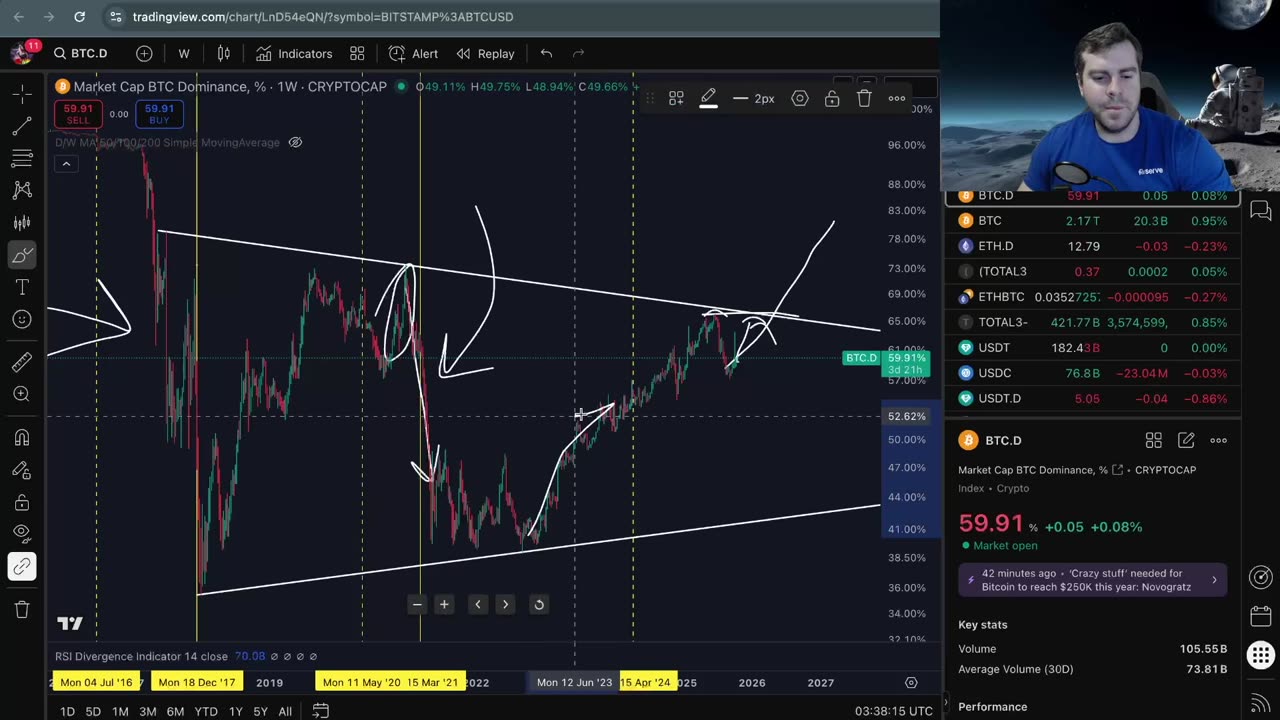Image resolution: width=1280 pixels, height=720 pixels.
Task: Delete the selected drawing in floating toolbar
Action: click(x=864, y=98)
